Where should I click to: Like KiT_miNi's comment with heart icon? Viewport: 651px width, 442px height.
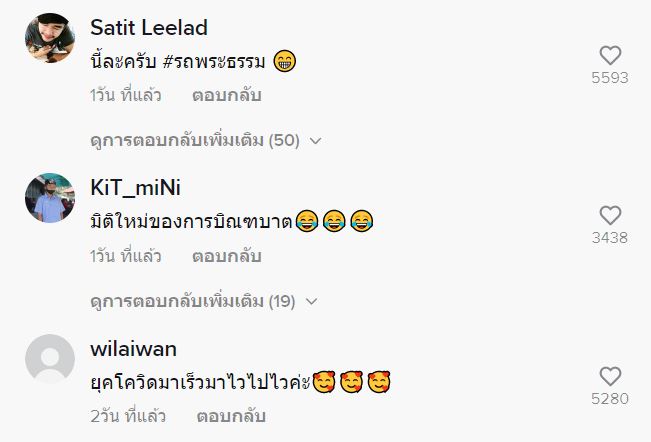point(610,215)
